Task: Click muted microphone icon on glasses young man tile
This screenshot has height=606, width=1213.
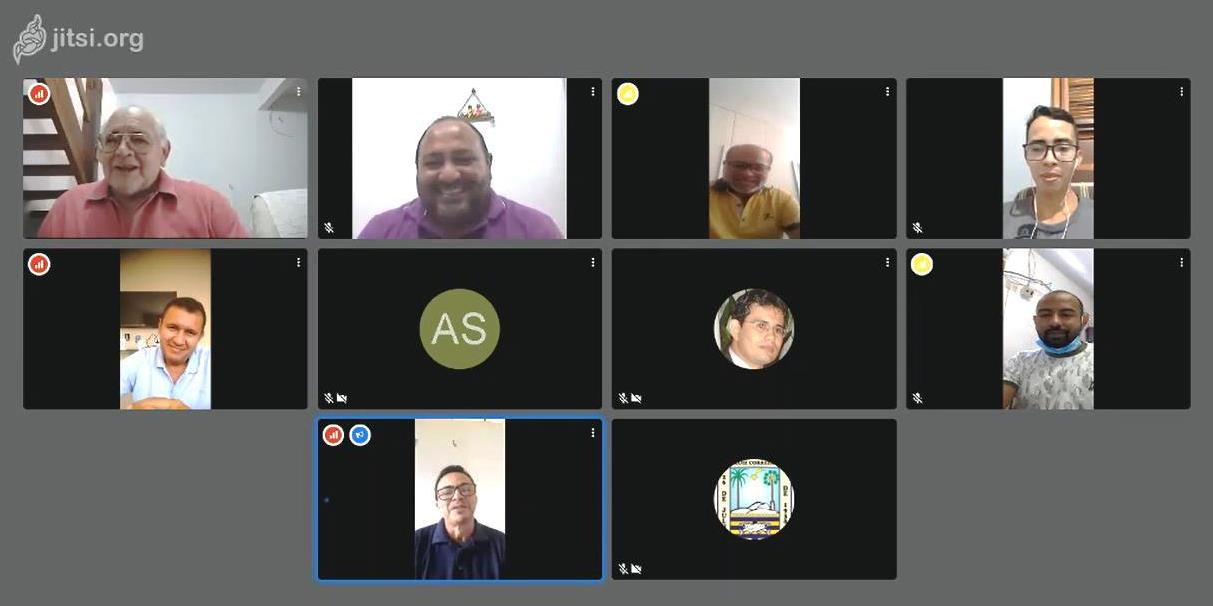Action: [917, 228]
